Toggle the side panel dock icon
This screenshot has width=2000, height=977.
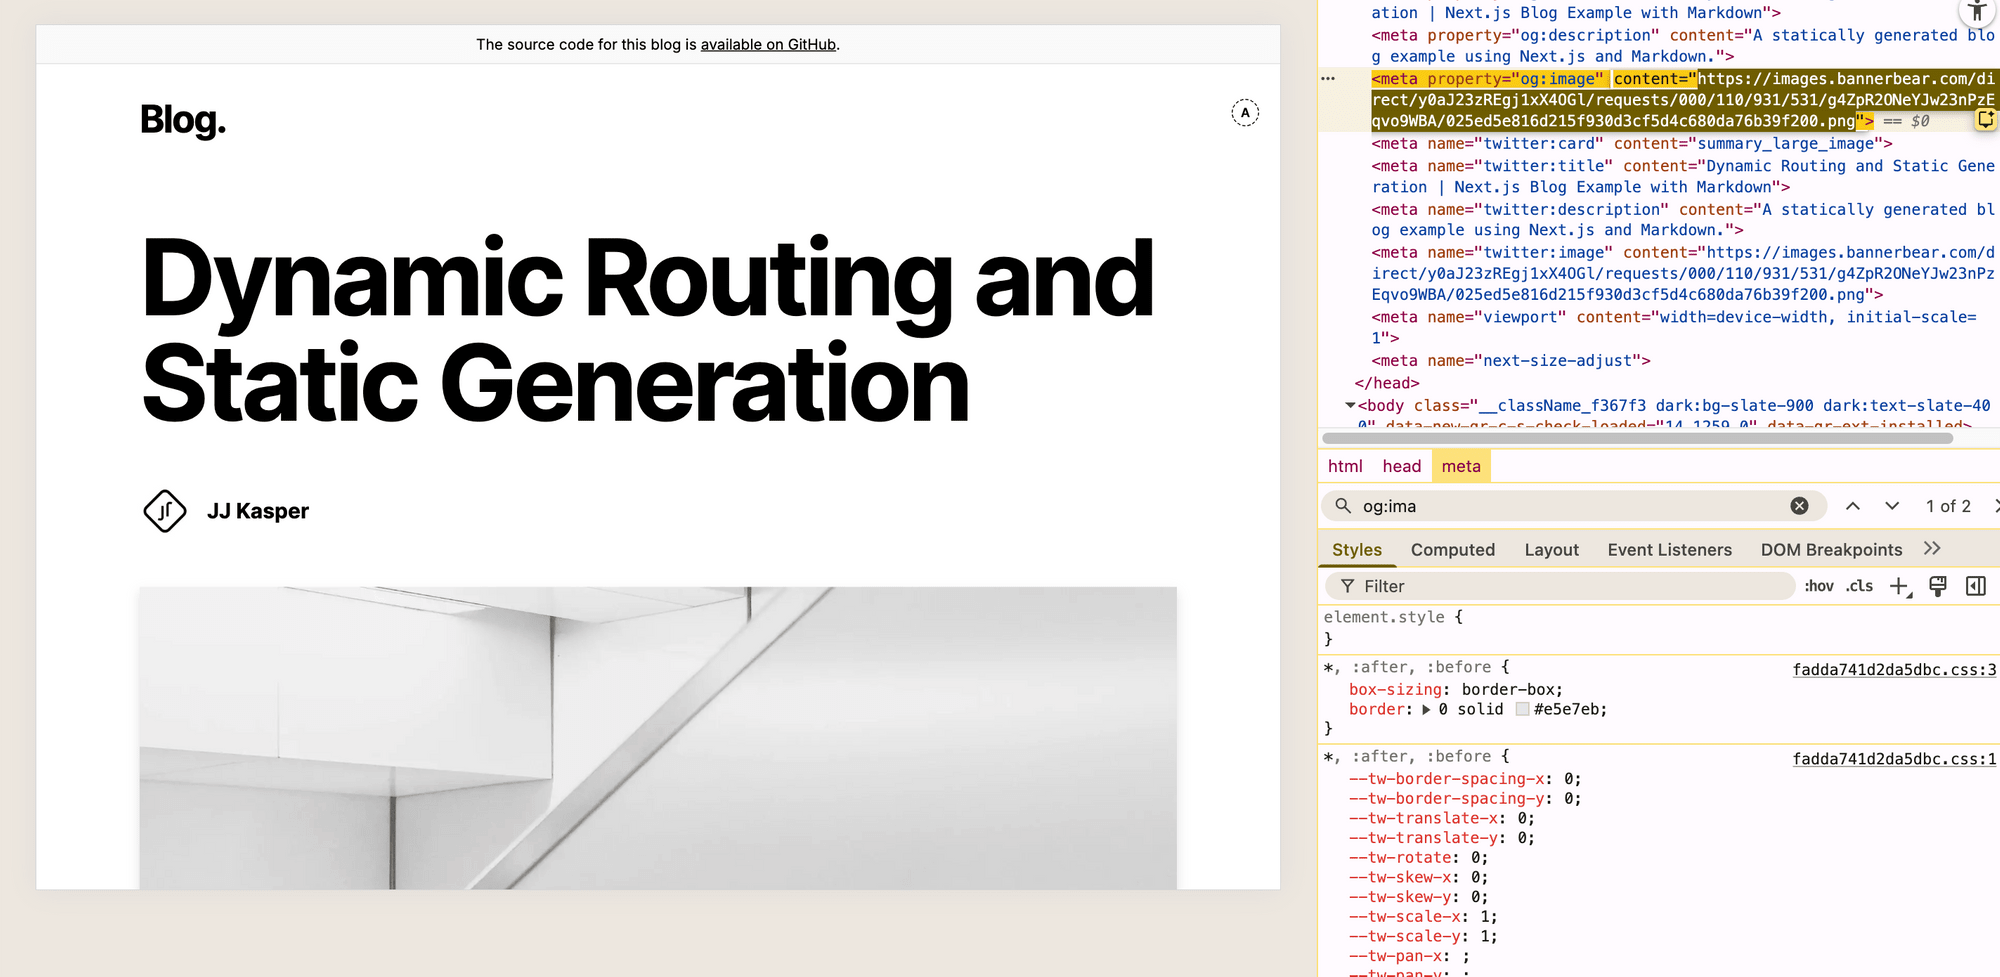[x=1975, y=586]
